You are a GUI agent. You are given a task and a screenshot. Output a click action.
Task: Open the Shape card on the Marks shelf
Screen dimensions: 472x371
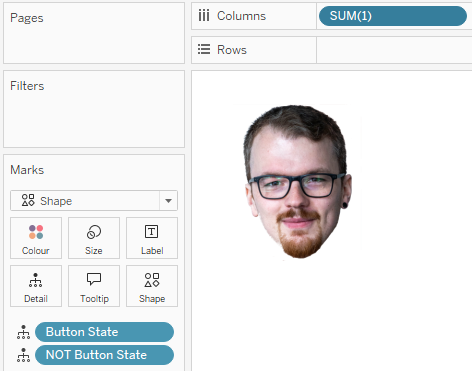152,286
